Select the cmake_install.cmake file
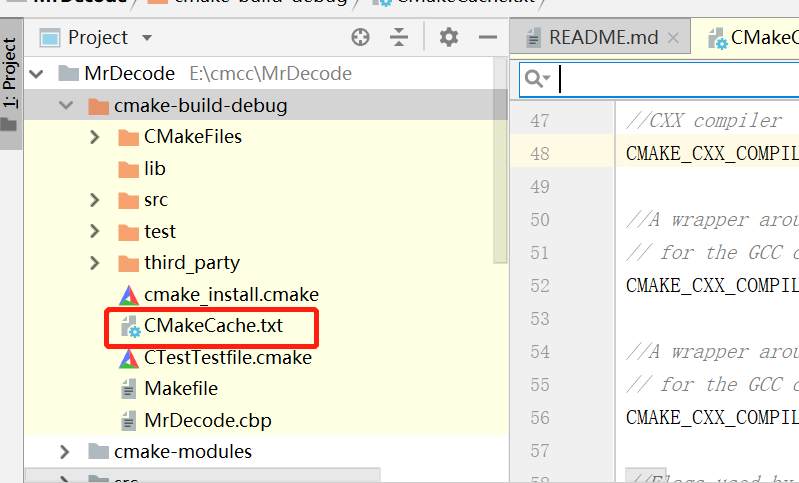The height and width of the screenshot is (483, 799). point(231,294)
